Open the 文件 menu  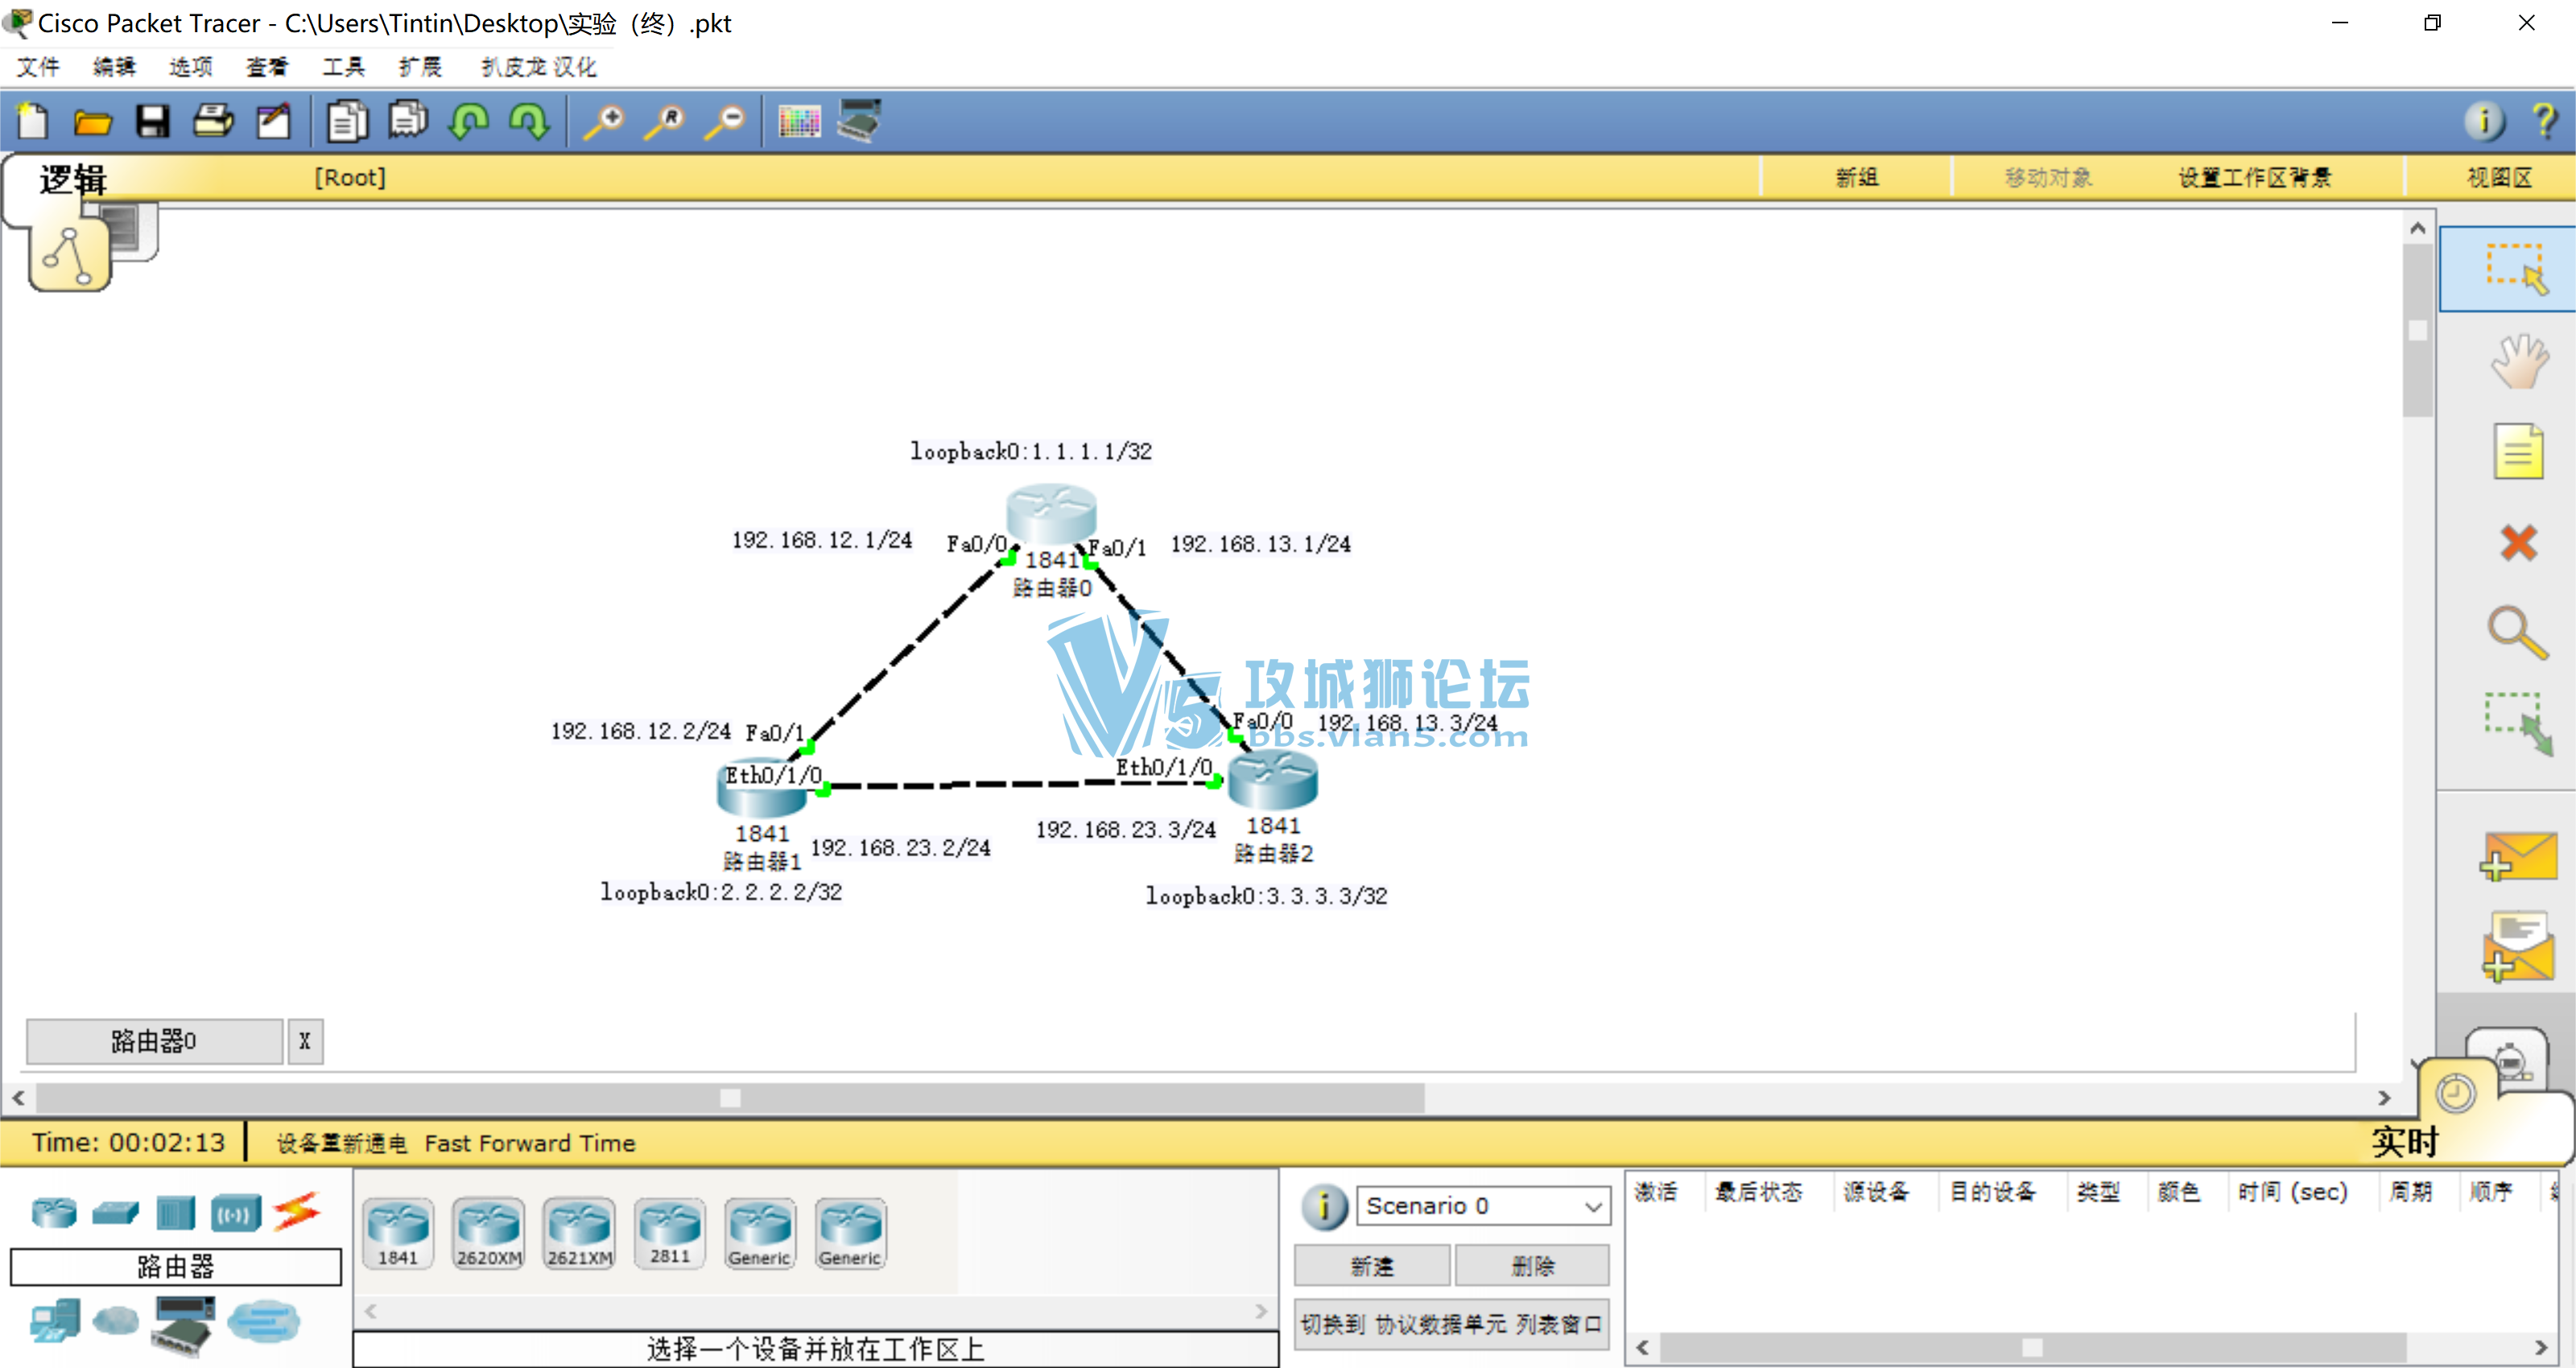[39, 67]
